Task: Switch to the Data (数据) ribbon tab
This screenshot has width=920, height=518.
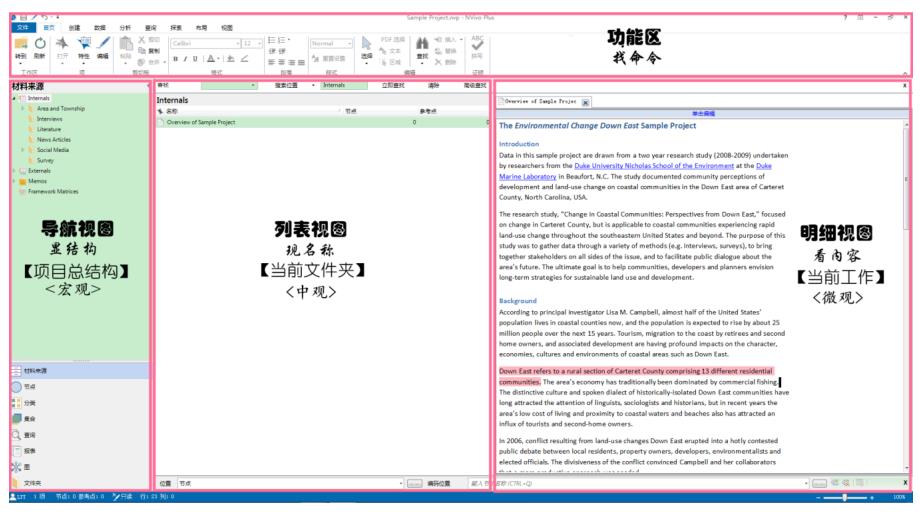Action: tap(100, 28)
